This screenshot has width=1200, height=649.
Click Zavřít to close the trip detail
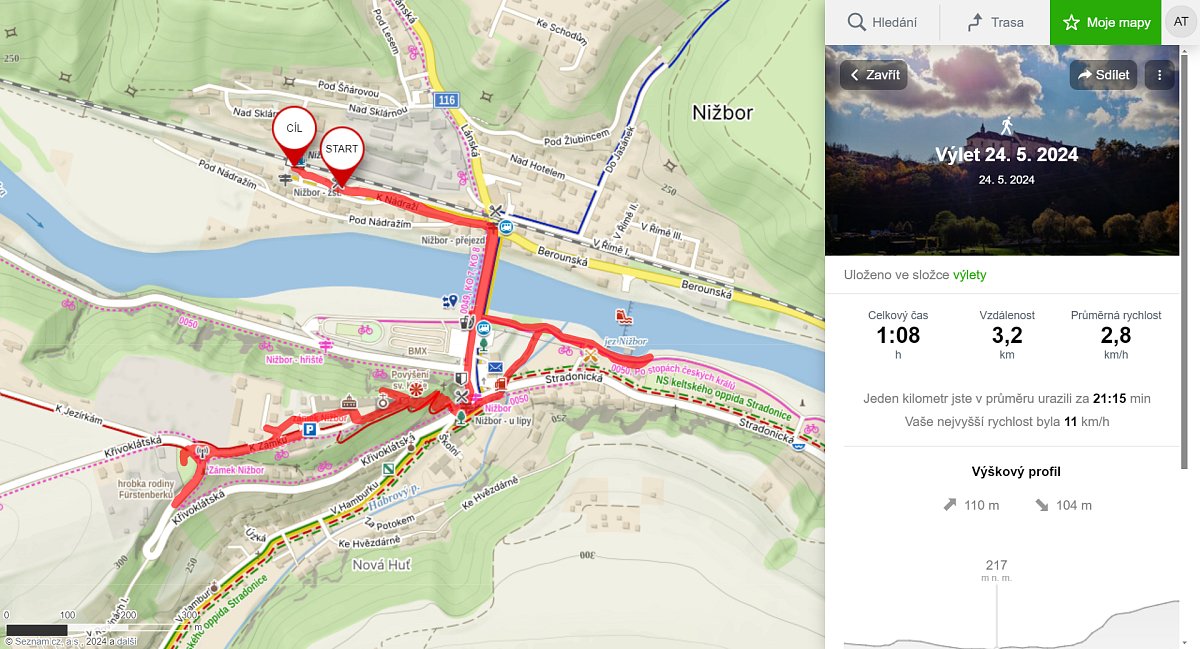pos(873,75)
